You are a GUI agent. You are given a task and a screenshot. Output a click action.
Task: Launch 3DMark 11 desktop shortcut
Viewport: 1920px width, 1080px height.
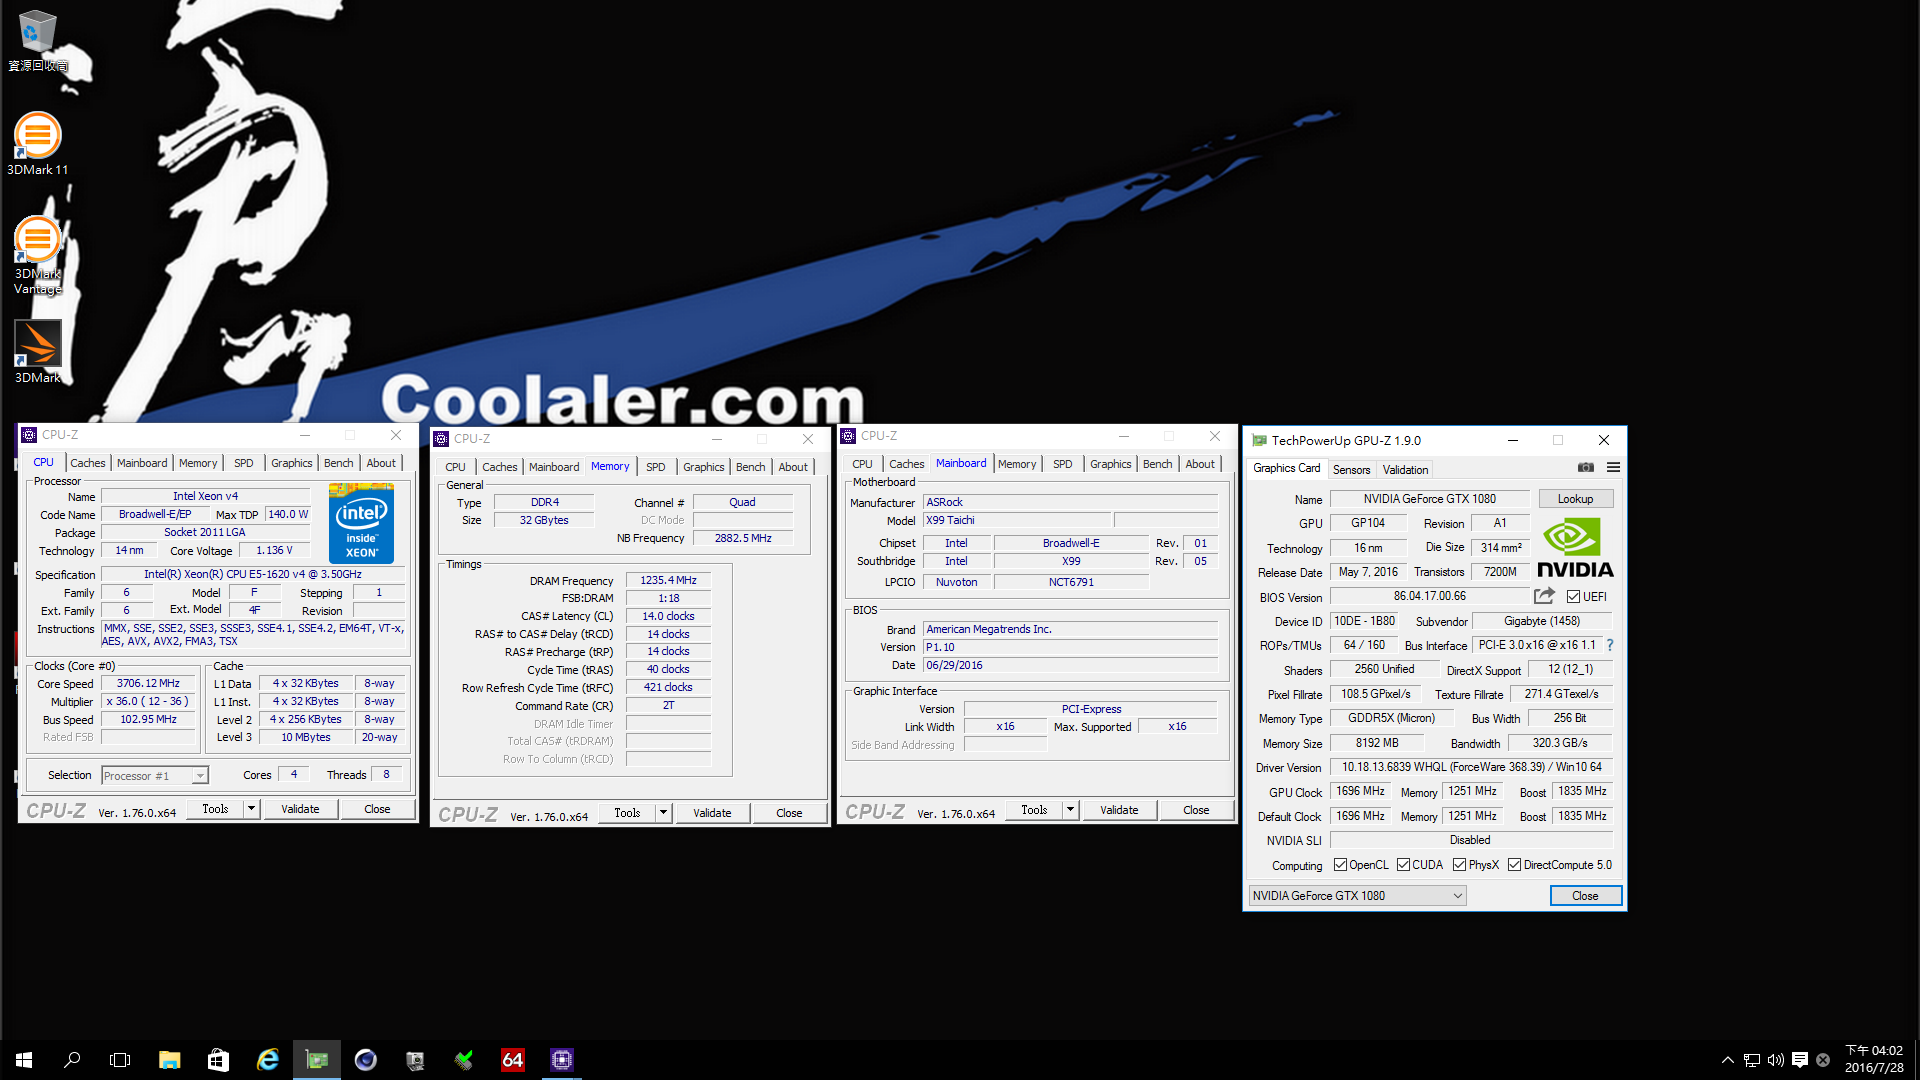coord(37,143)
